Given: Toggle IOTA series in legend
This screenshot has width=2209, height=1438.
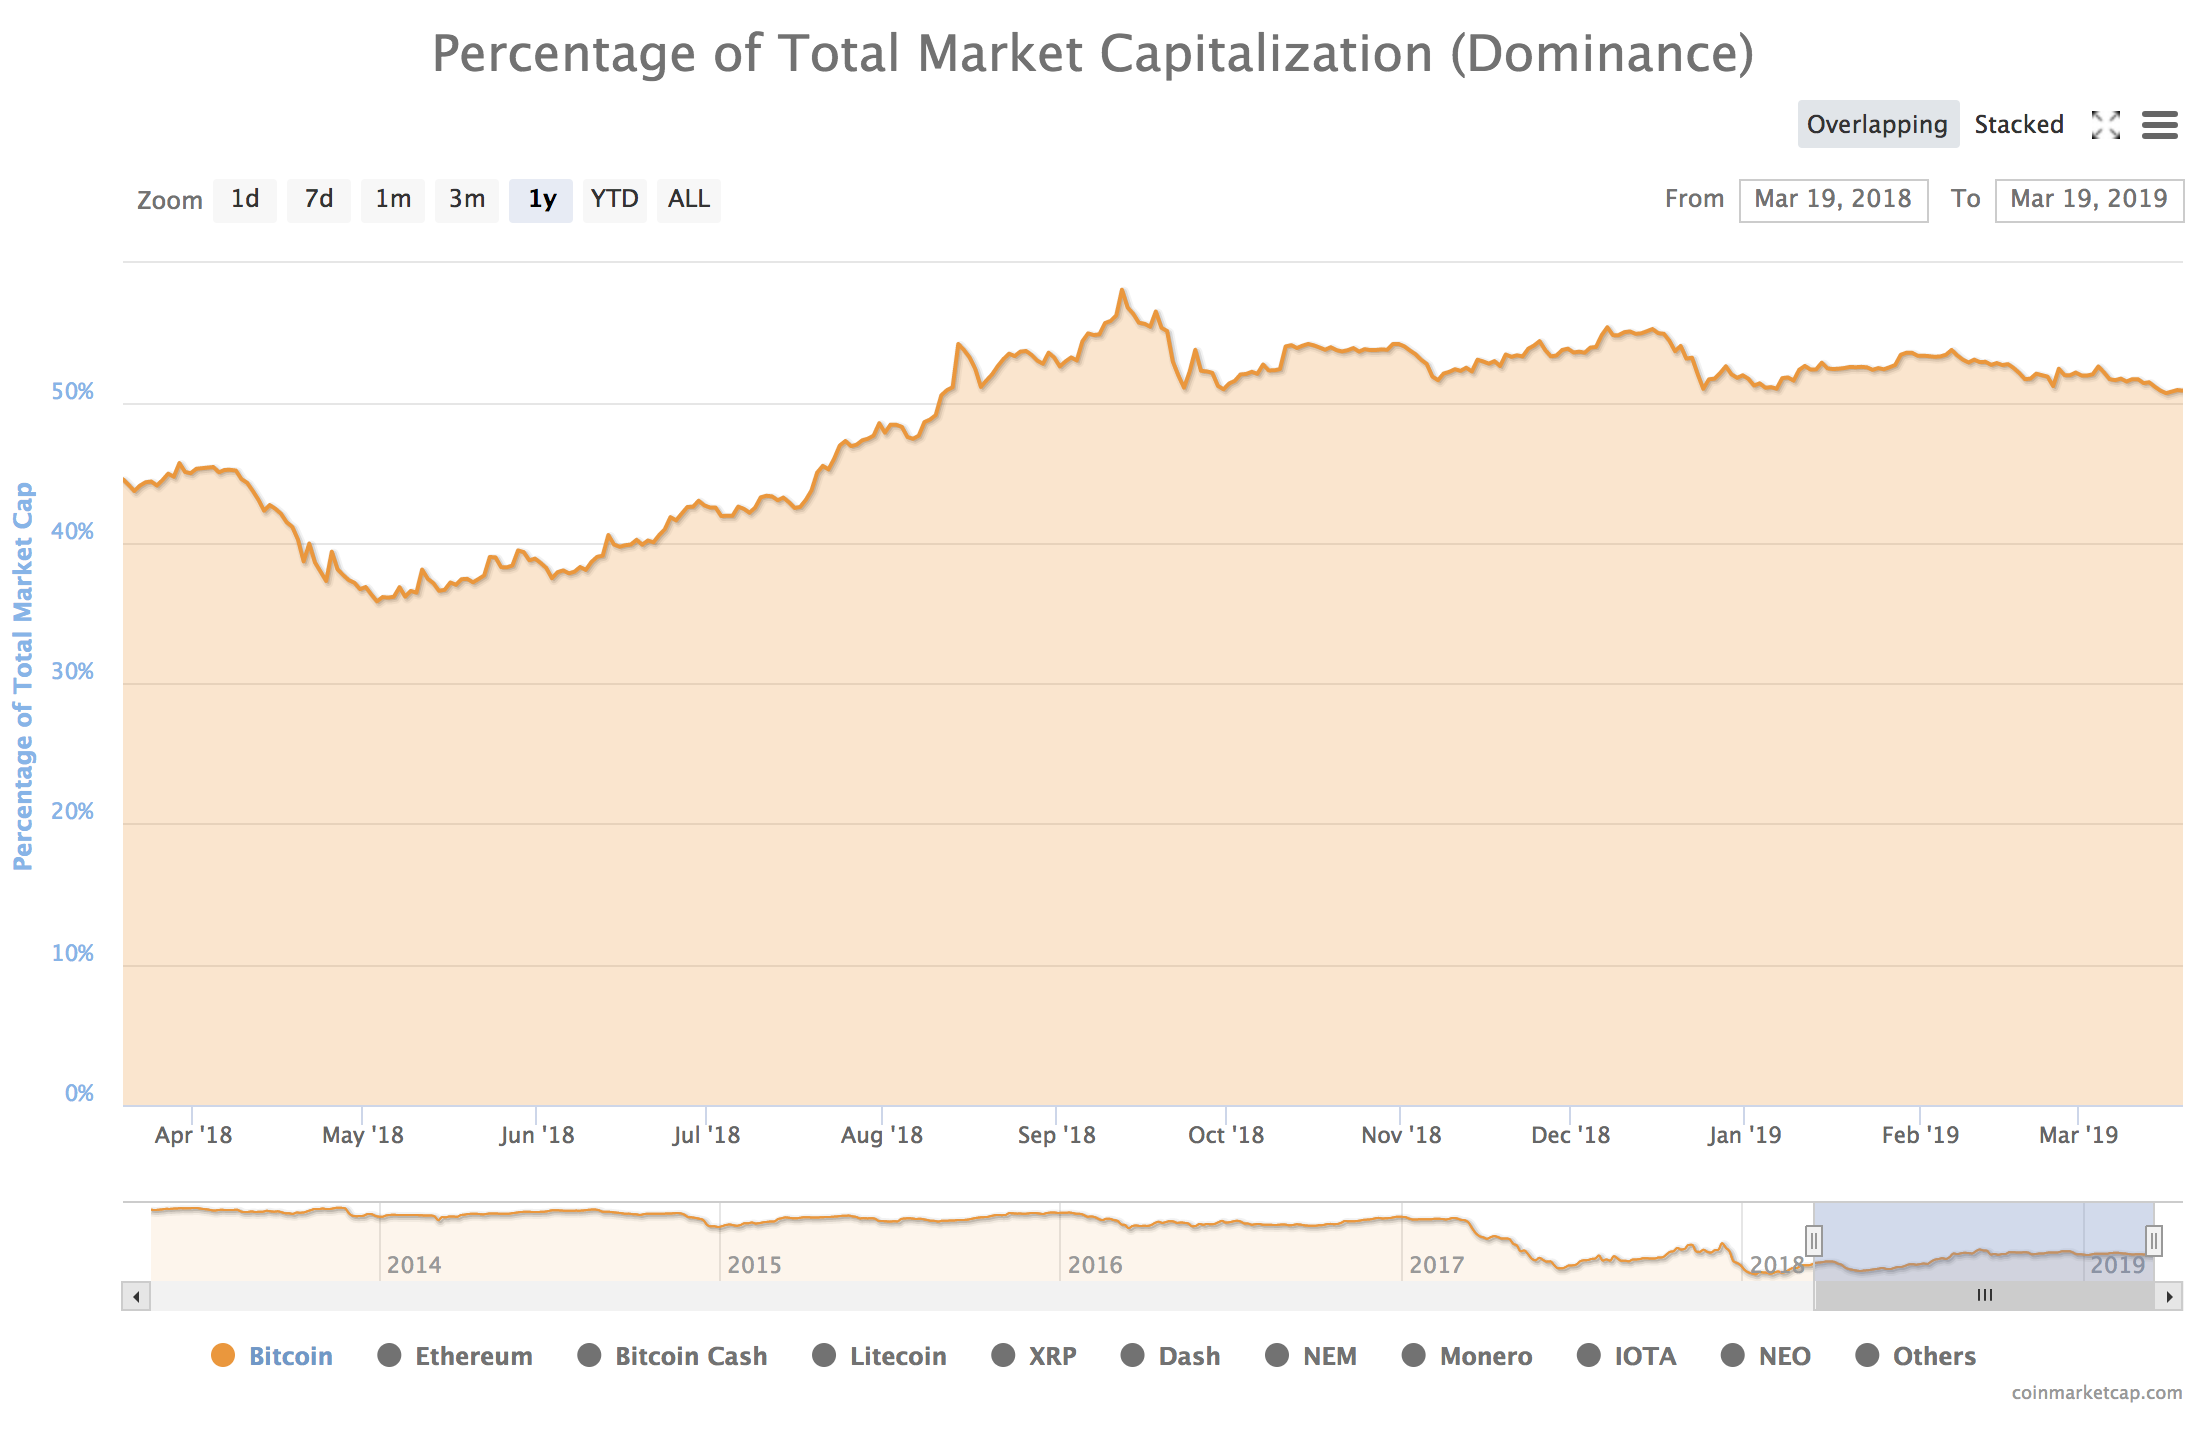Looking at the screenshot, I should tap(1627, 1356).
